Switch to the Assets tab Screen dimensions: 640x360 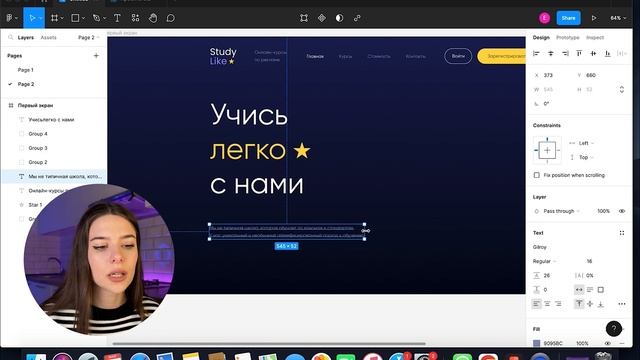click(49, 37)
